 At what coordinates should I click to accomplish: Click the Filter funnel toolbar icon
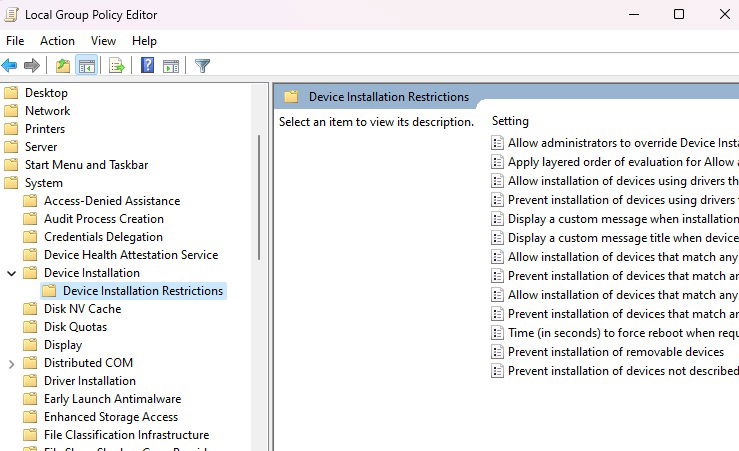pos(202,66)
